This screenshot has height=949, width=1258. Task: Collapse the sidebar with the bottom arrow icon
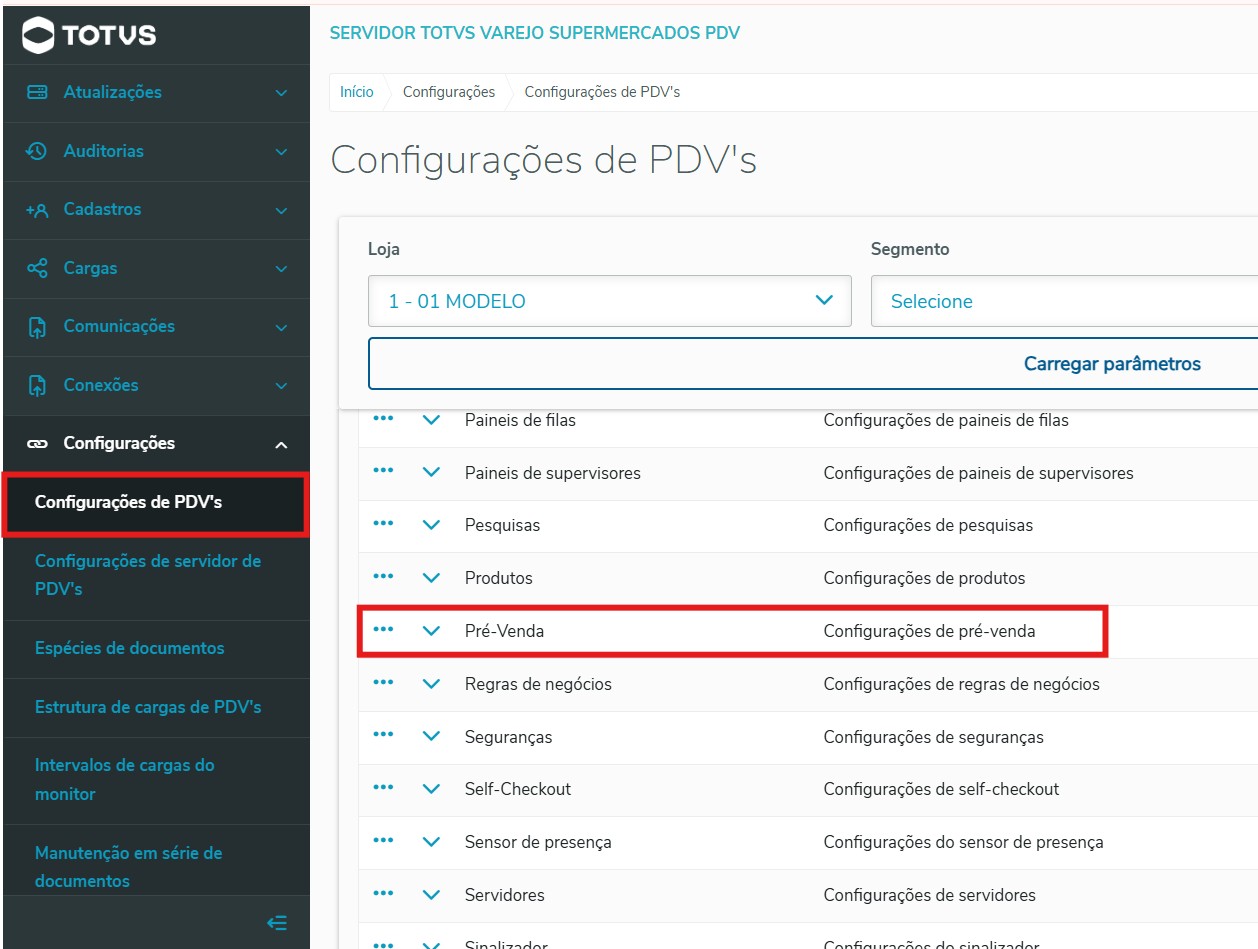278,923
